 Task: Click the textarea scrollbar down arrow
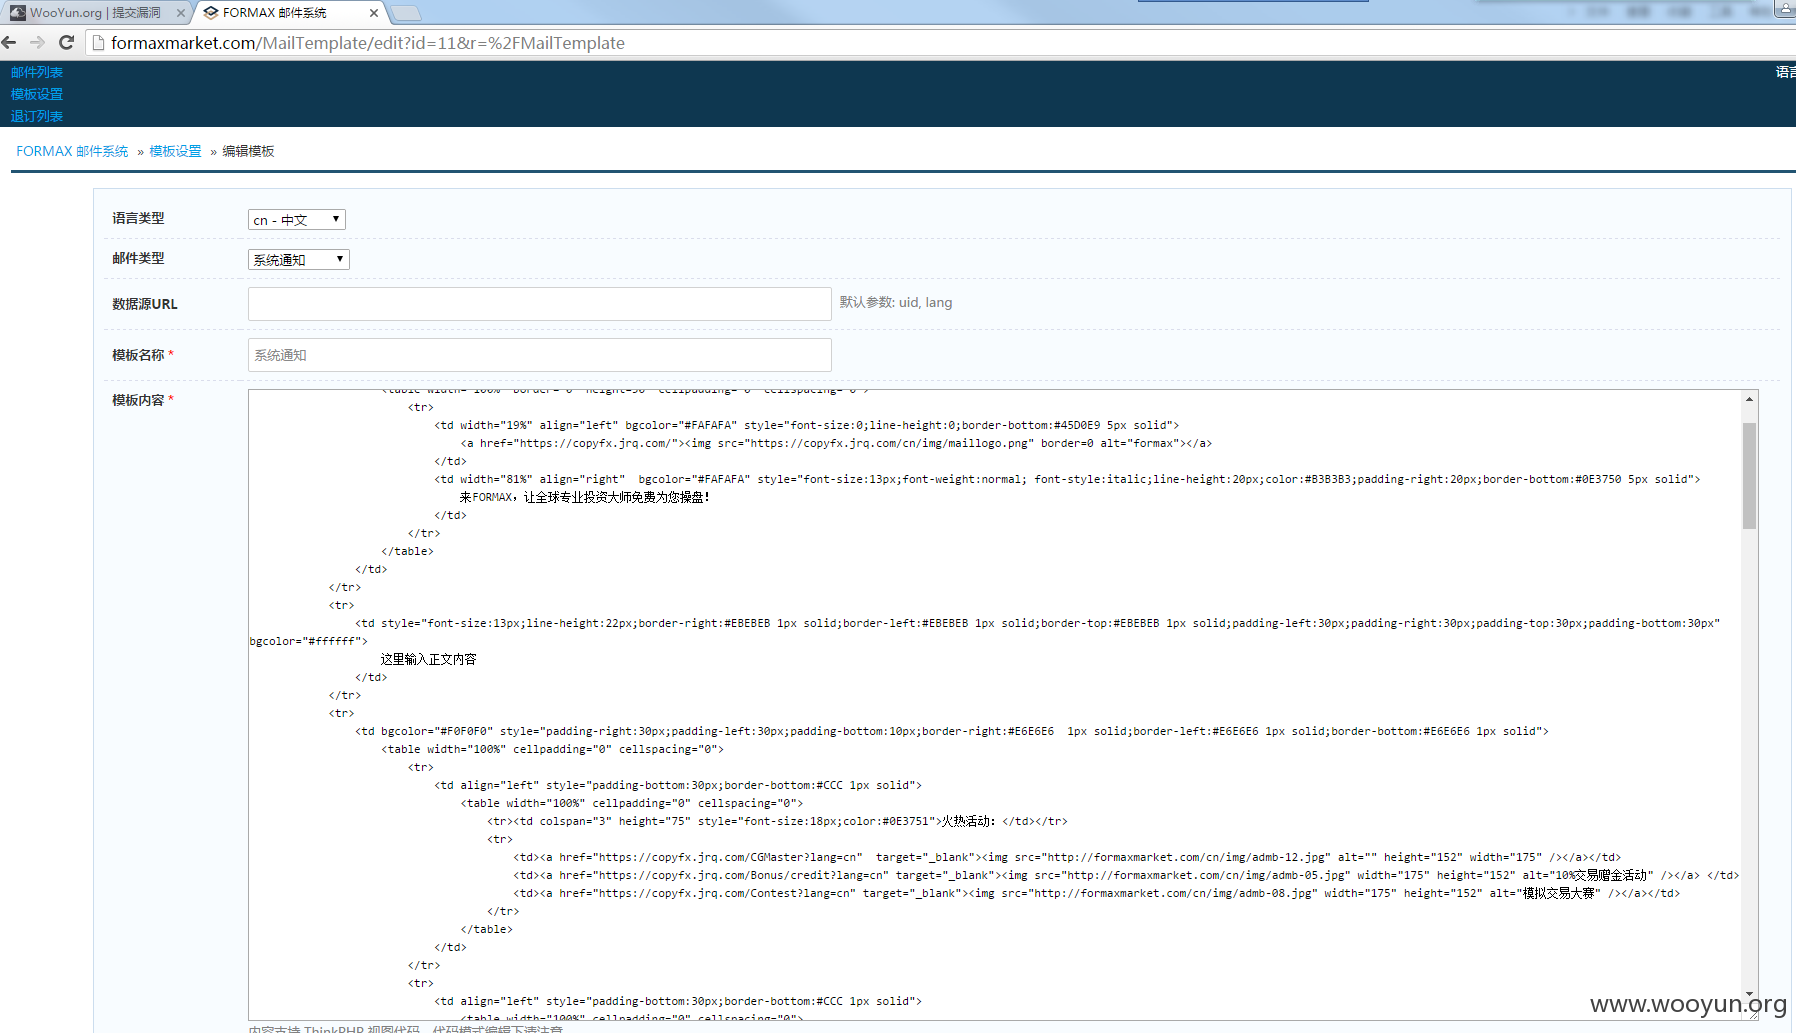(1749, 995)
